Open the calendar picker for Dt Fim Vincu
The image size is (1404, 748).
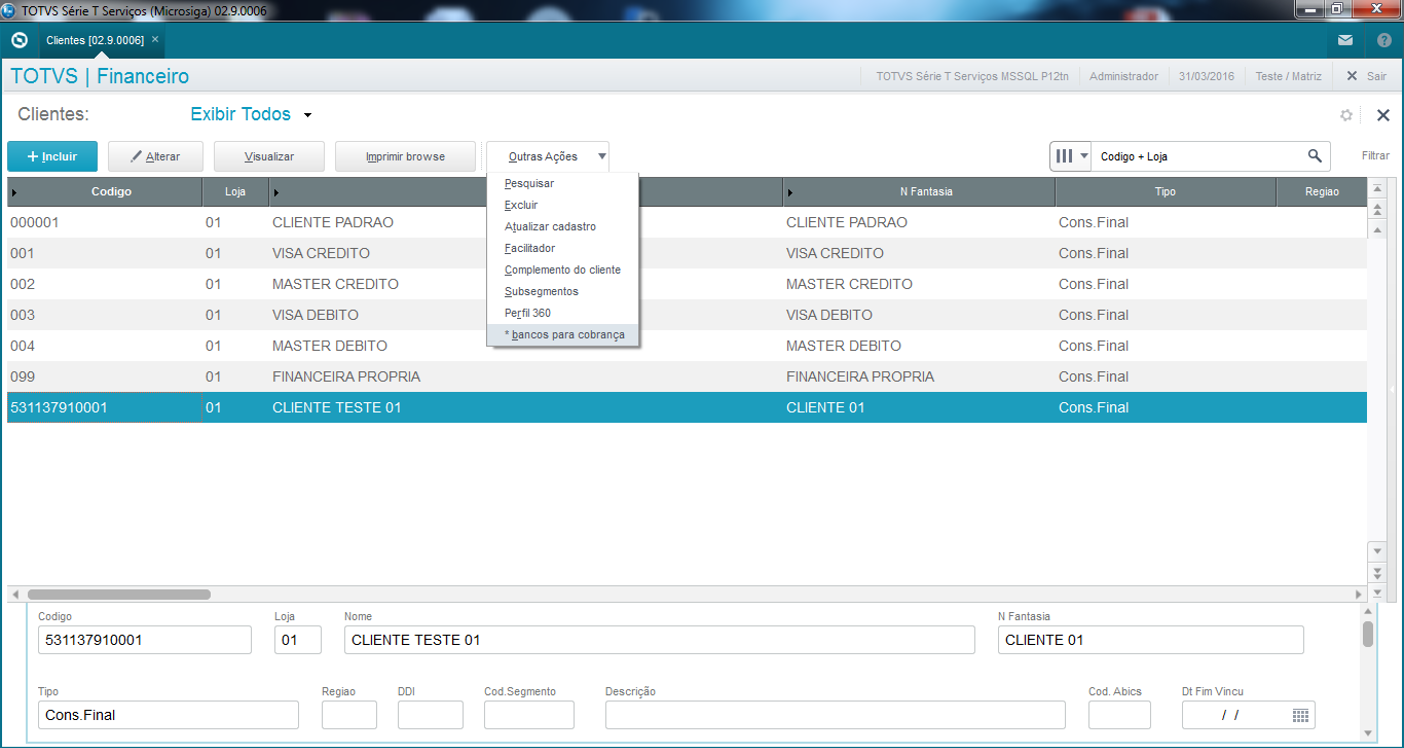[x=1300, y=715]
